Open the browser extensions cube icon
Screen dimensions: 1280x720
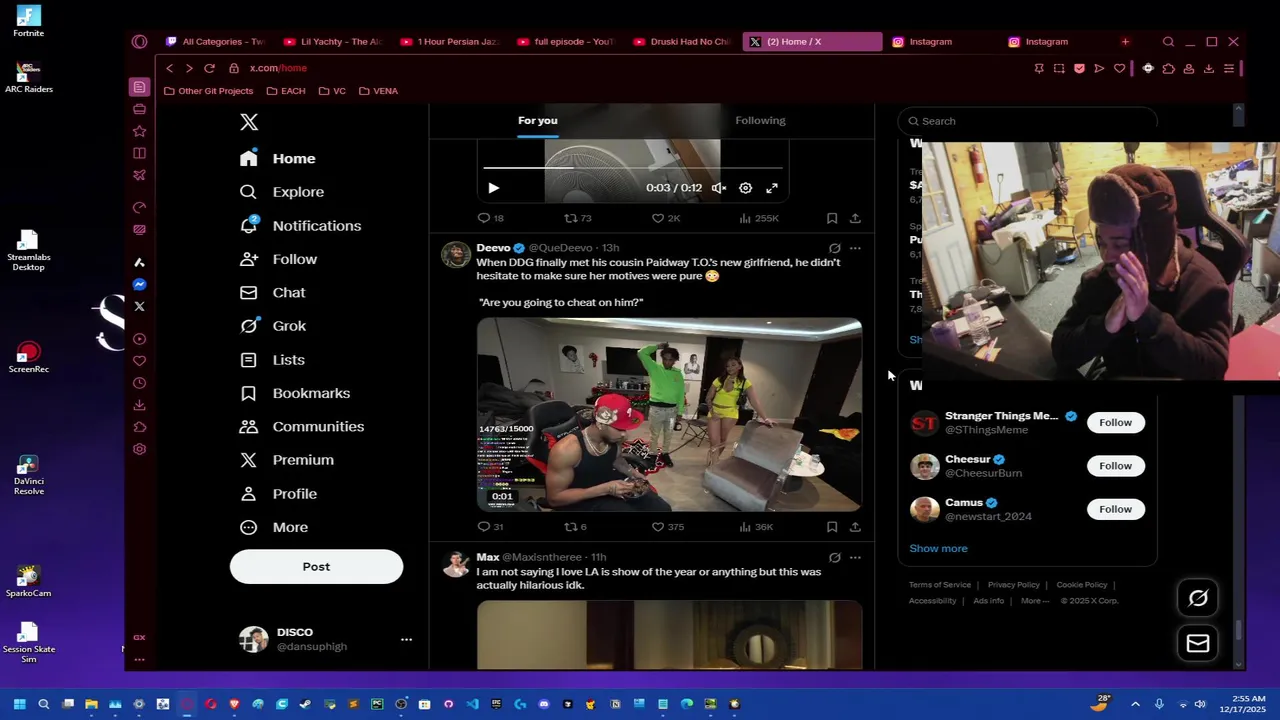[x=1168, y=68]
